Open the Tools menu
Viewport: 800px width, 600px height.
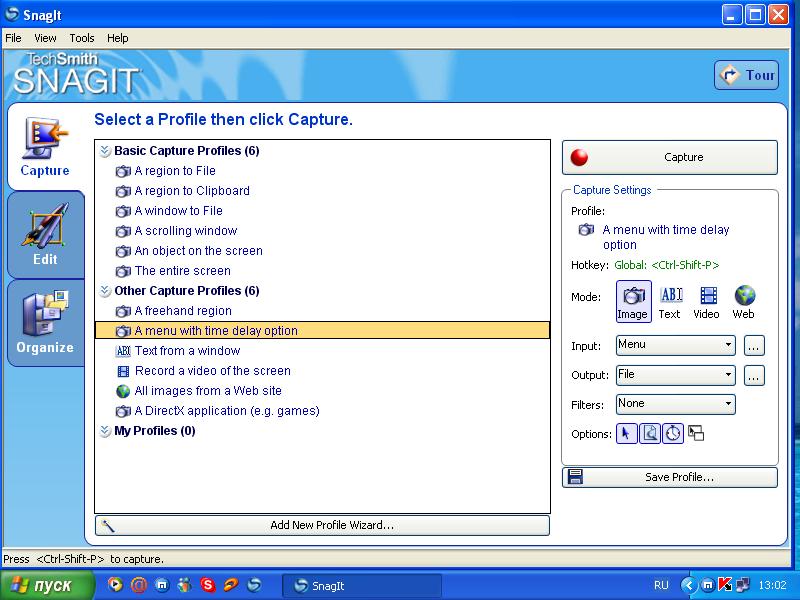tap(82, 38)
